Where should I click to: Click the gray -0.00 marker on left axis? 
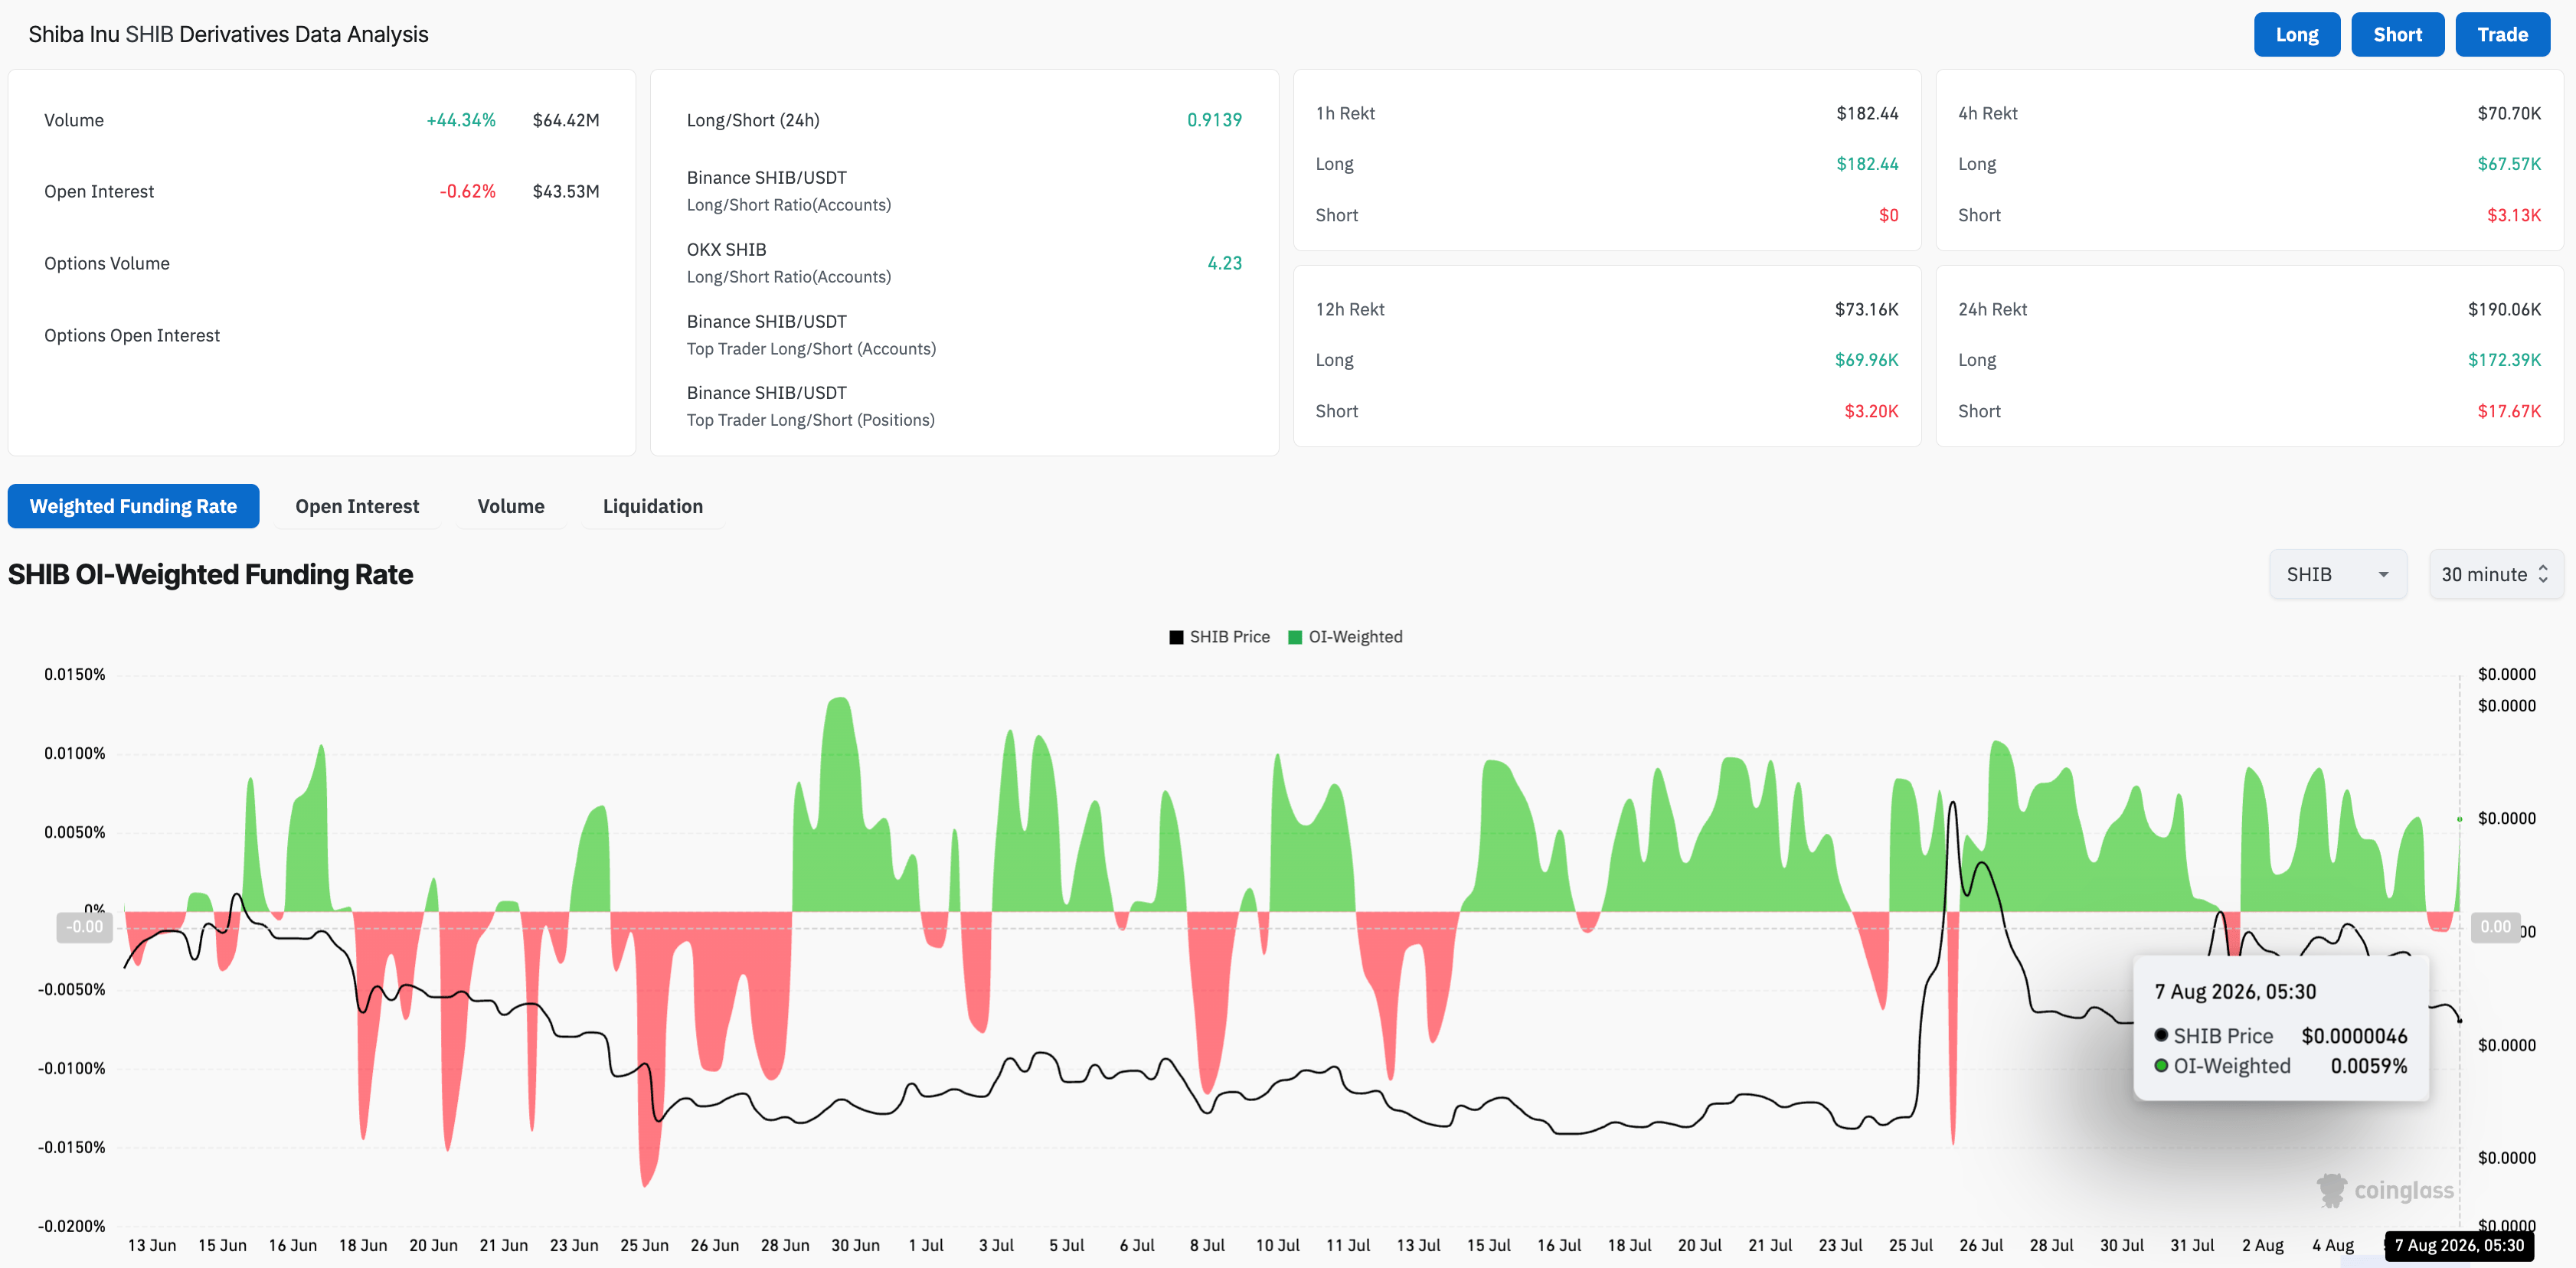pyautogui.click(x=84, y=927)
